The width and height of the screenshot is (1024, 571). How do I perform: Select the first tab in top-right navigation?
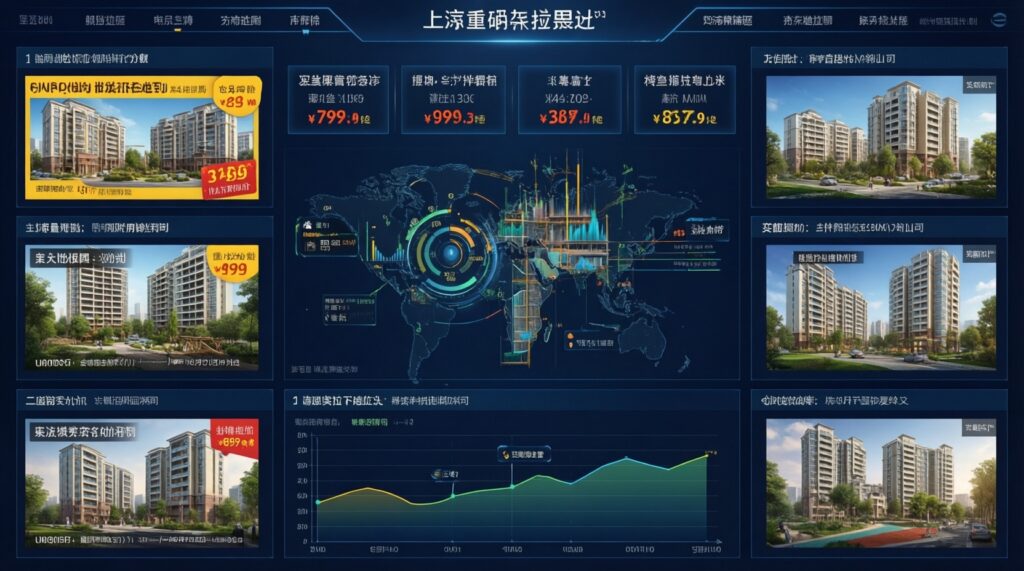point(729,20)
